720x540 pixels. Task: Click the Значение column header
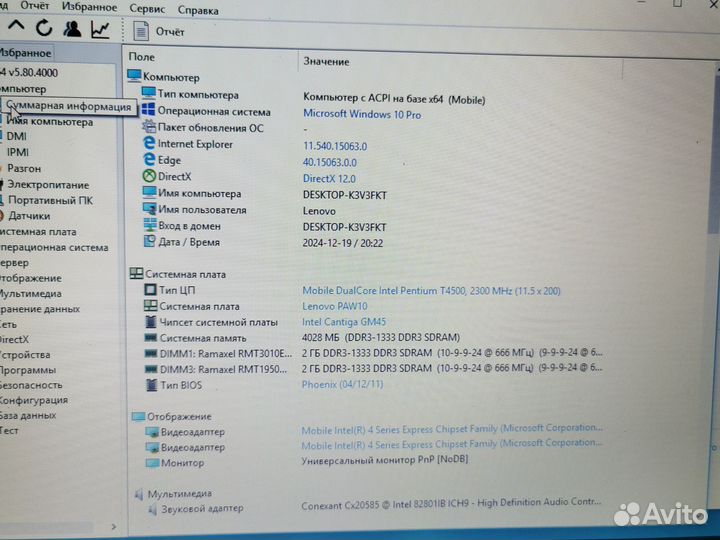(326, 62)
